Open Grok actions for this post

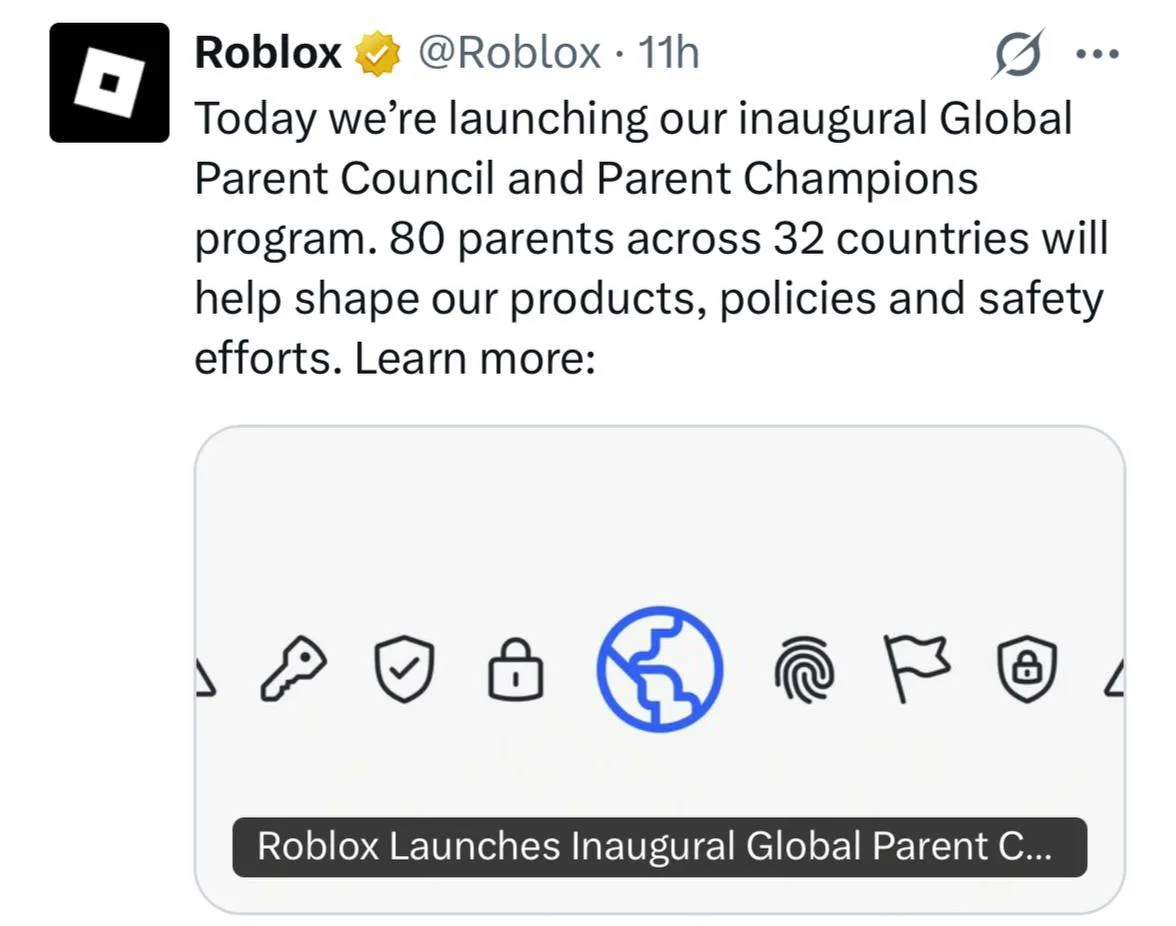(x=1019, y=52)
